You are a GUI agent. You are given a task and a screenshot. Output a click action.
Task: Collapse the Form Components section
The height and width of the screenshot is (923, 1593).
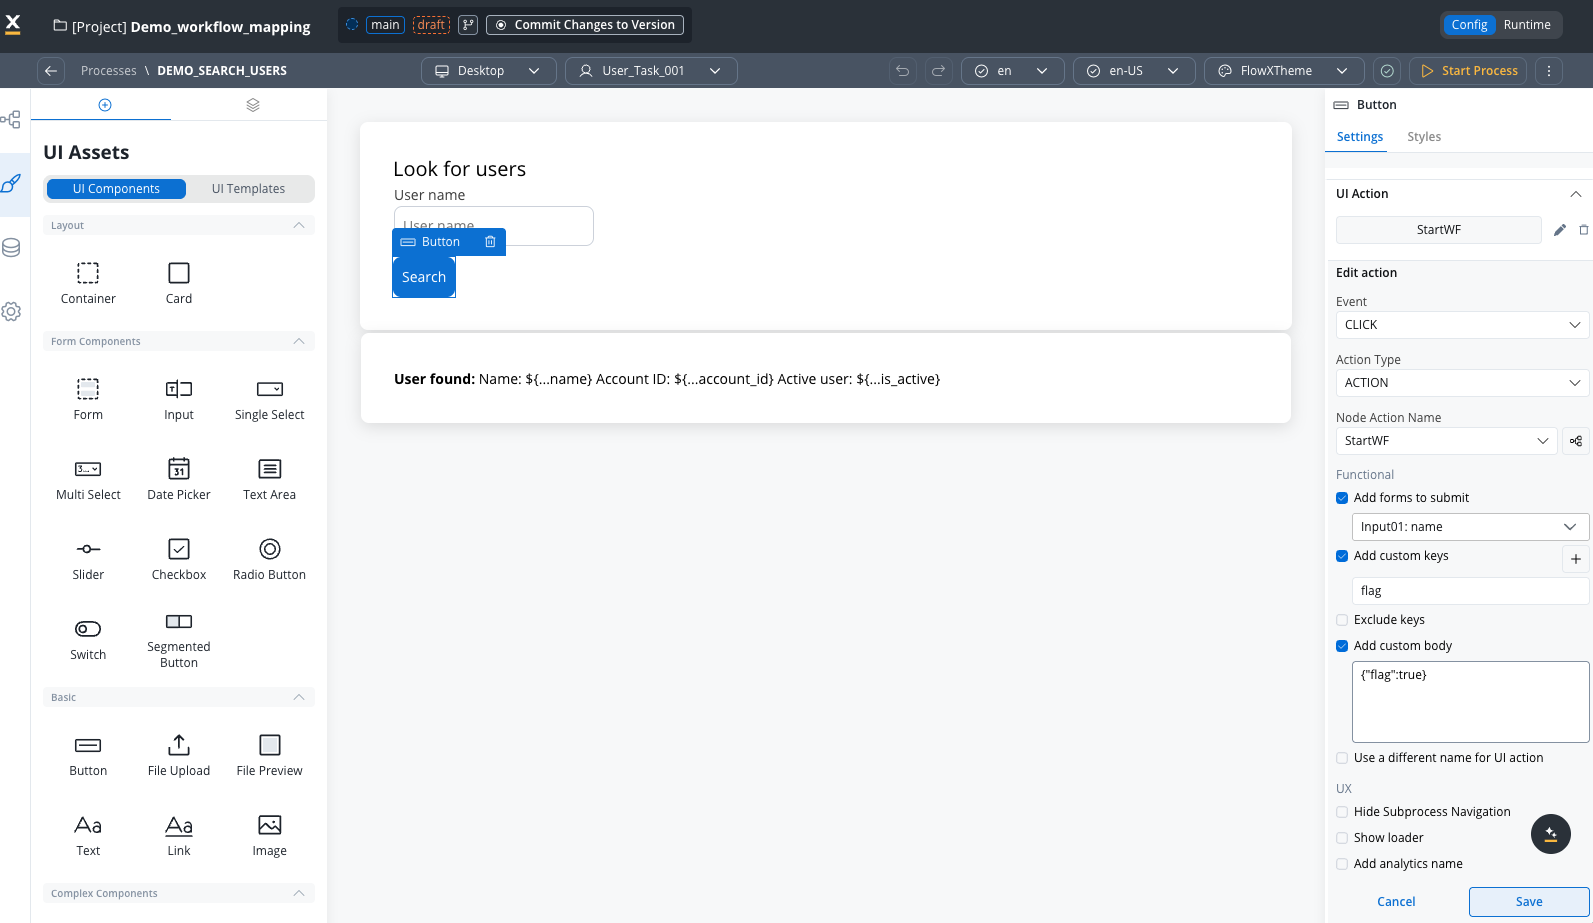coord(299,342)
